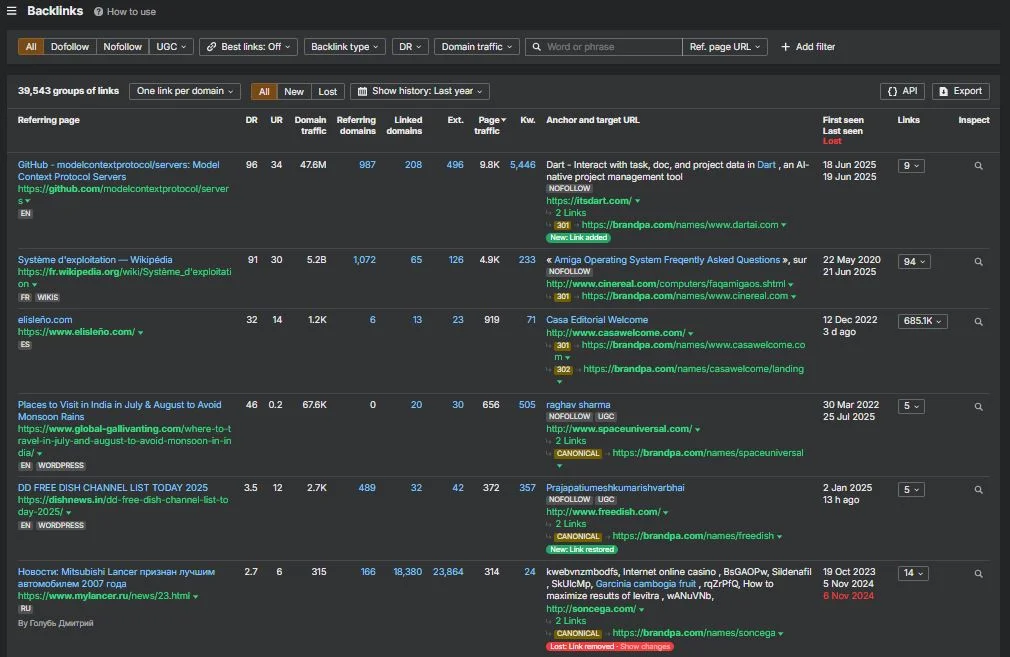
Task: Focus the Word or phrase search field
Action: pyautogui.click(x=604, y=46)
